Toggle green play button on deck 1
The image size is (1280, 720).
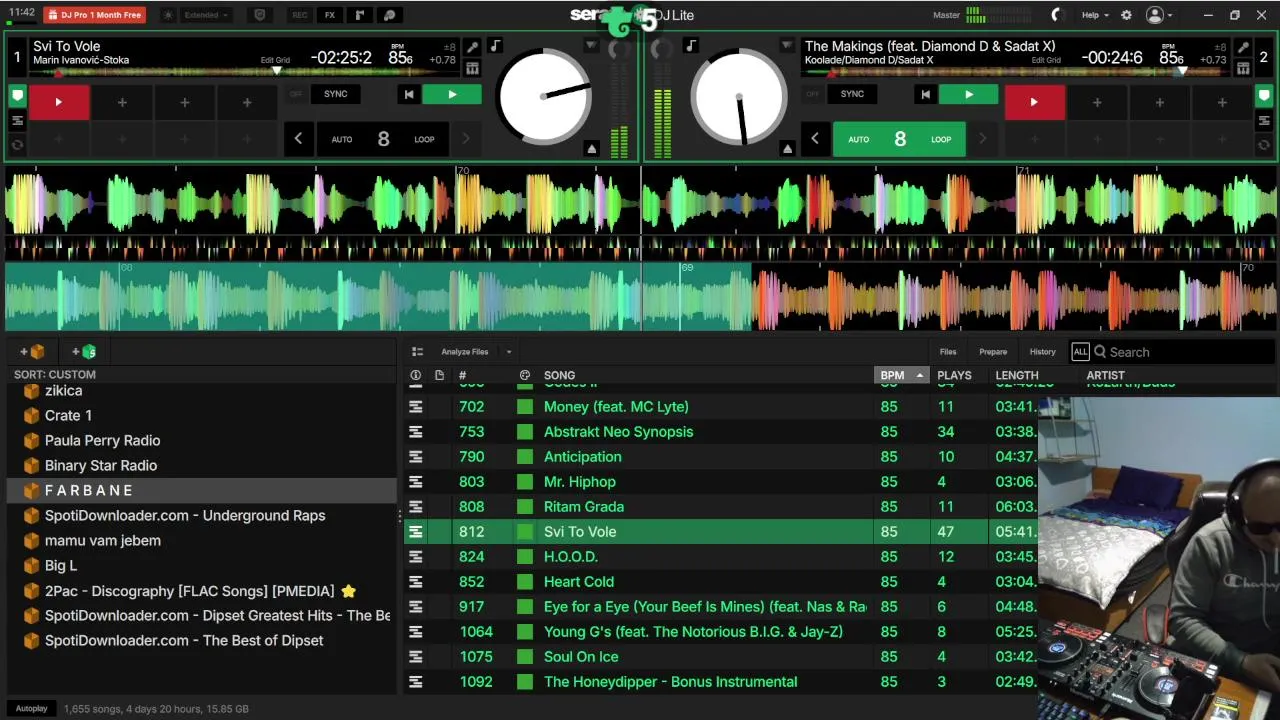click(x=451, y=94)
